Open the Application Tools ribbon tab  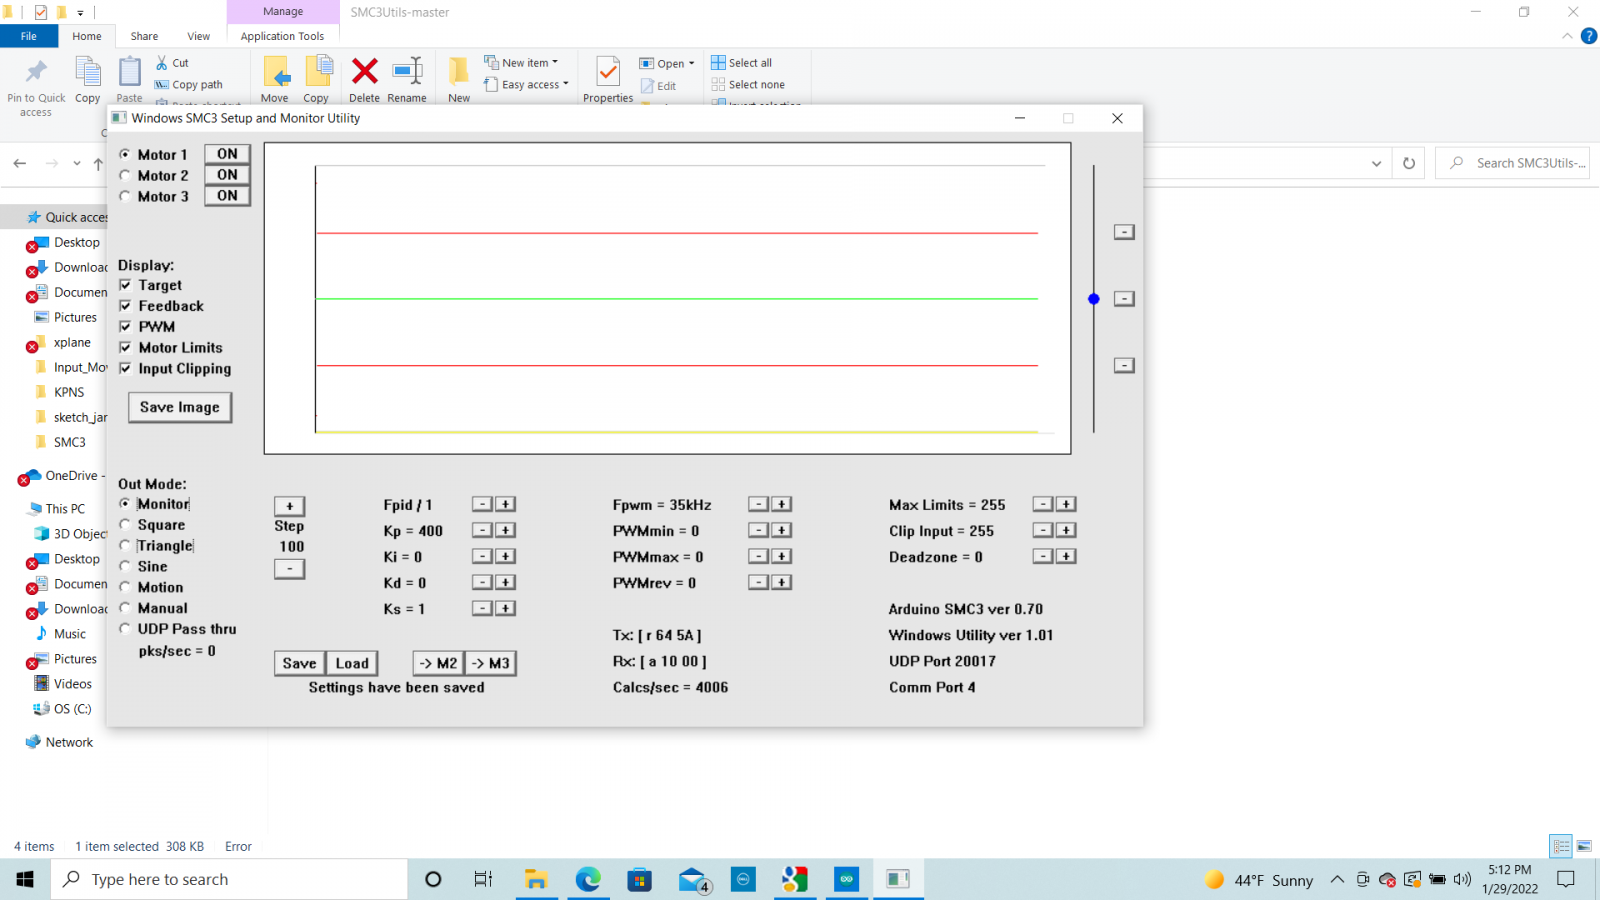point(282,36)
